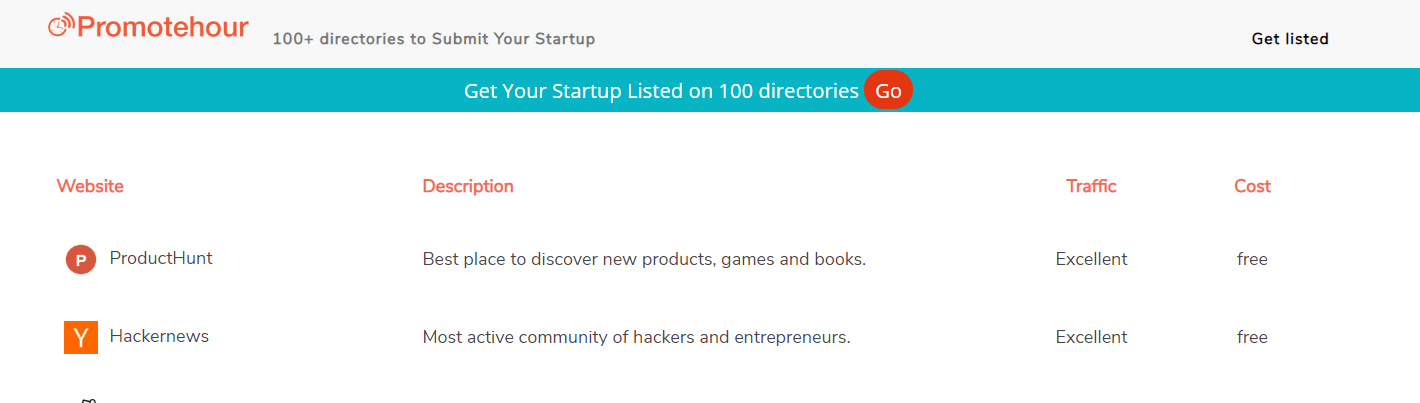Click the orange Hackernews Y icon
The width and height of the screenshot is (1420, 403).
tap(81, 338)
